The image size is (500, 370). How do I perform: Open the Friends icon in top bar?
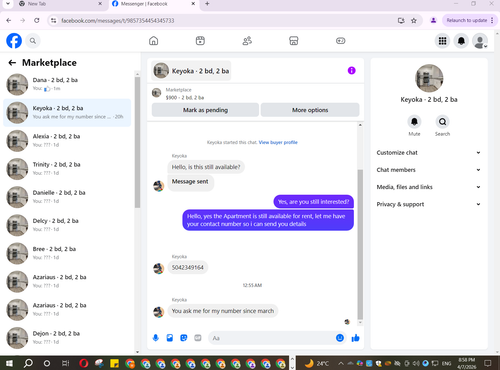click(x=247, y=41)
